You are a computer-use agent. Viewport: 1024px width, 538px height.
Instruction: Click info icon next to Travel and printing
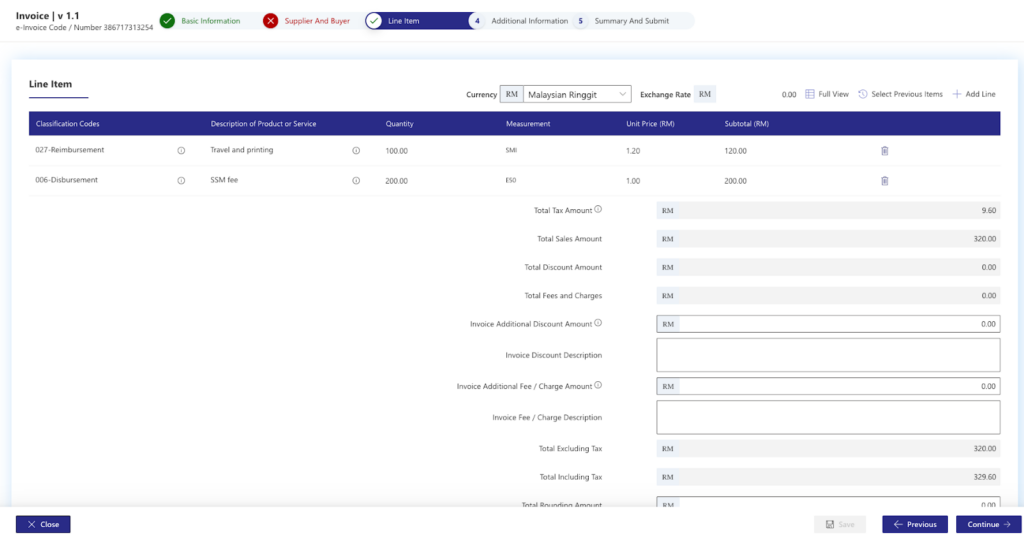[x=356, y=151]
